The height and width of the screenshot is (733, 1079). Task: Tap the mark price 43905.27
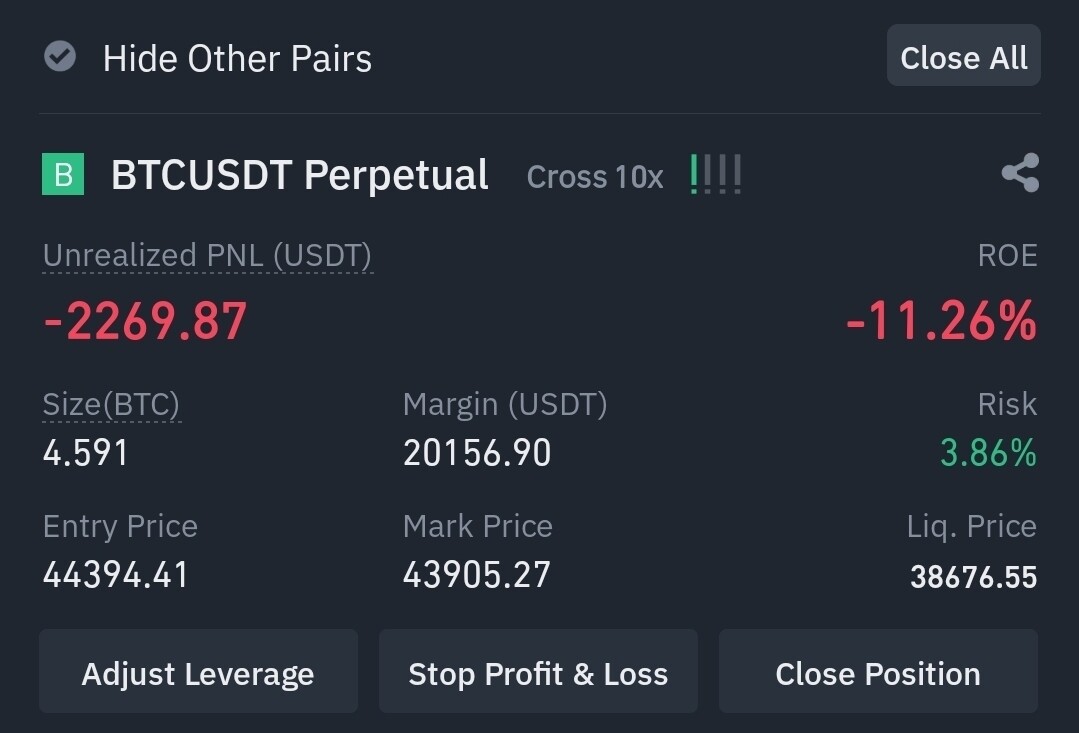point(477,575)
